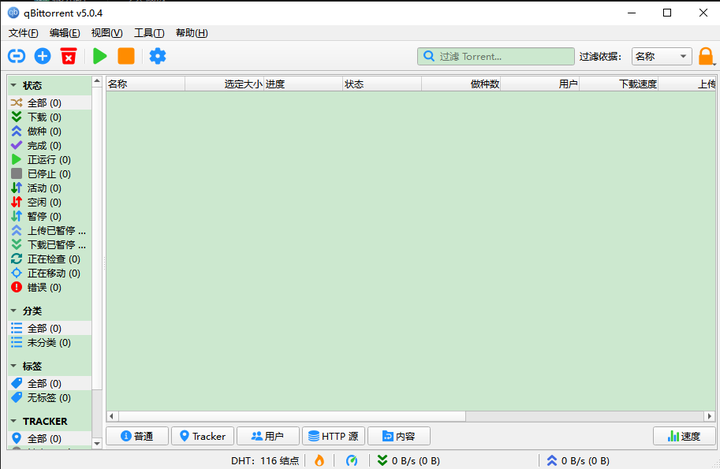
Task: Click the upload speed status 0 B/s
Action: pyautogui.click(x=578, y=460)
